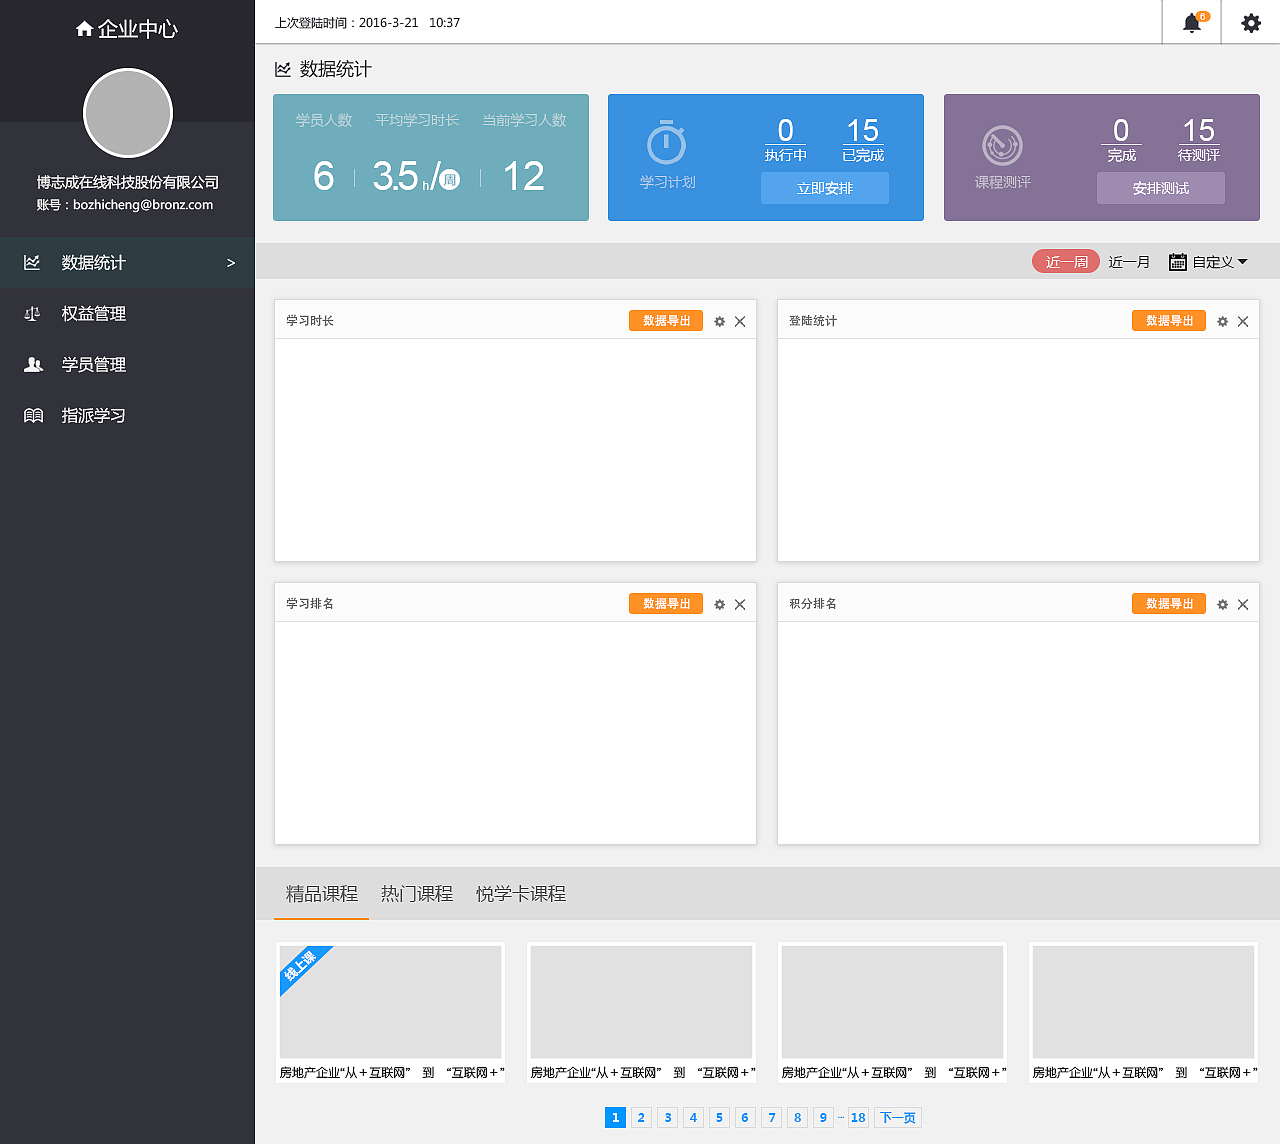Image resolution: width=1280 pixels, height=1144 pixels.
Task: Open 权益管理 in sidebar
Action: [x=127, y=313]
